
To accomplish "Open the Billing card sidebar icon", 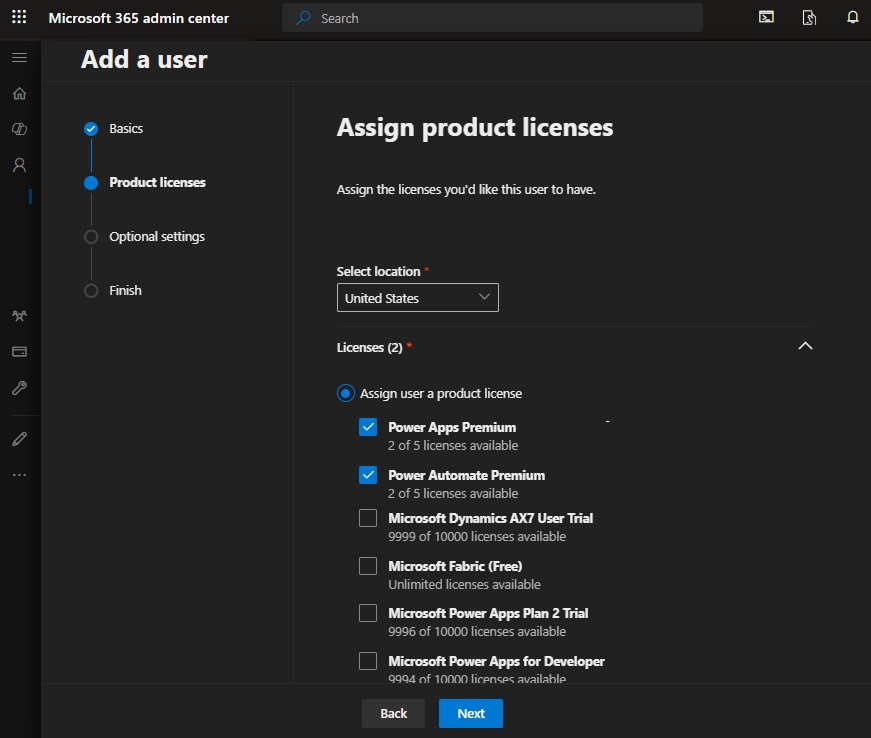I will 19,352.
